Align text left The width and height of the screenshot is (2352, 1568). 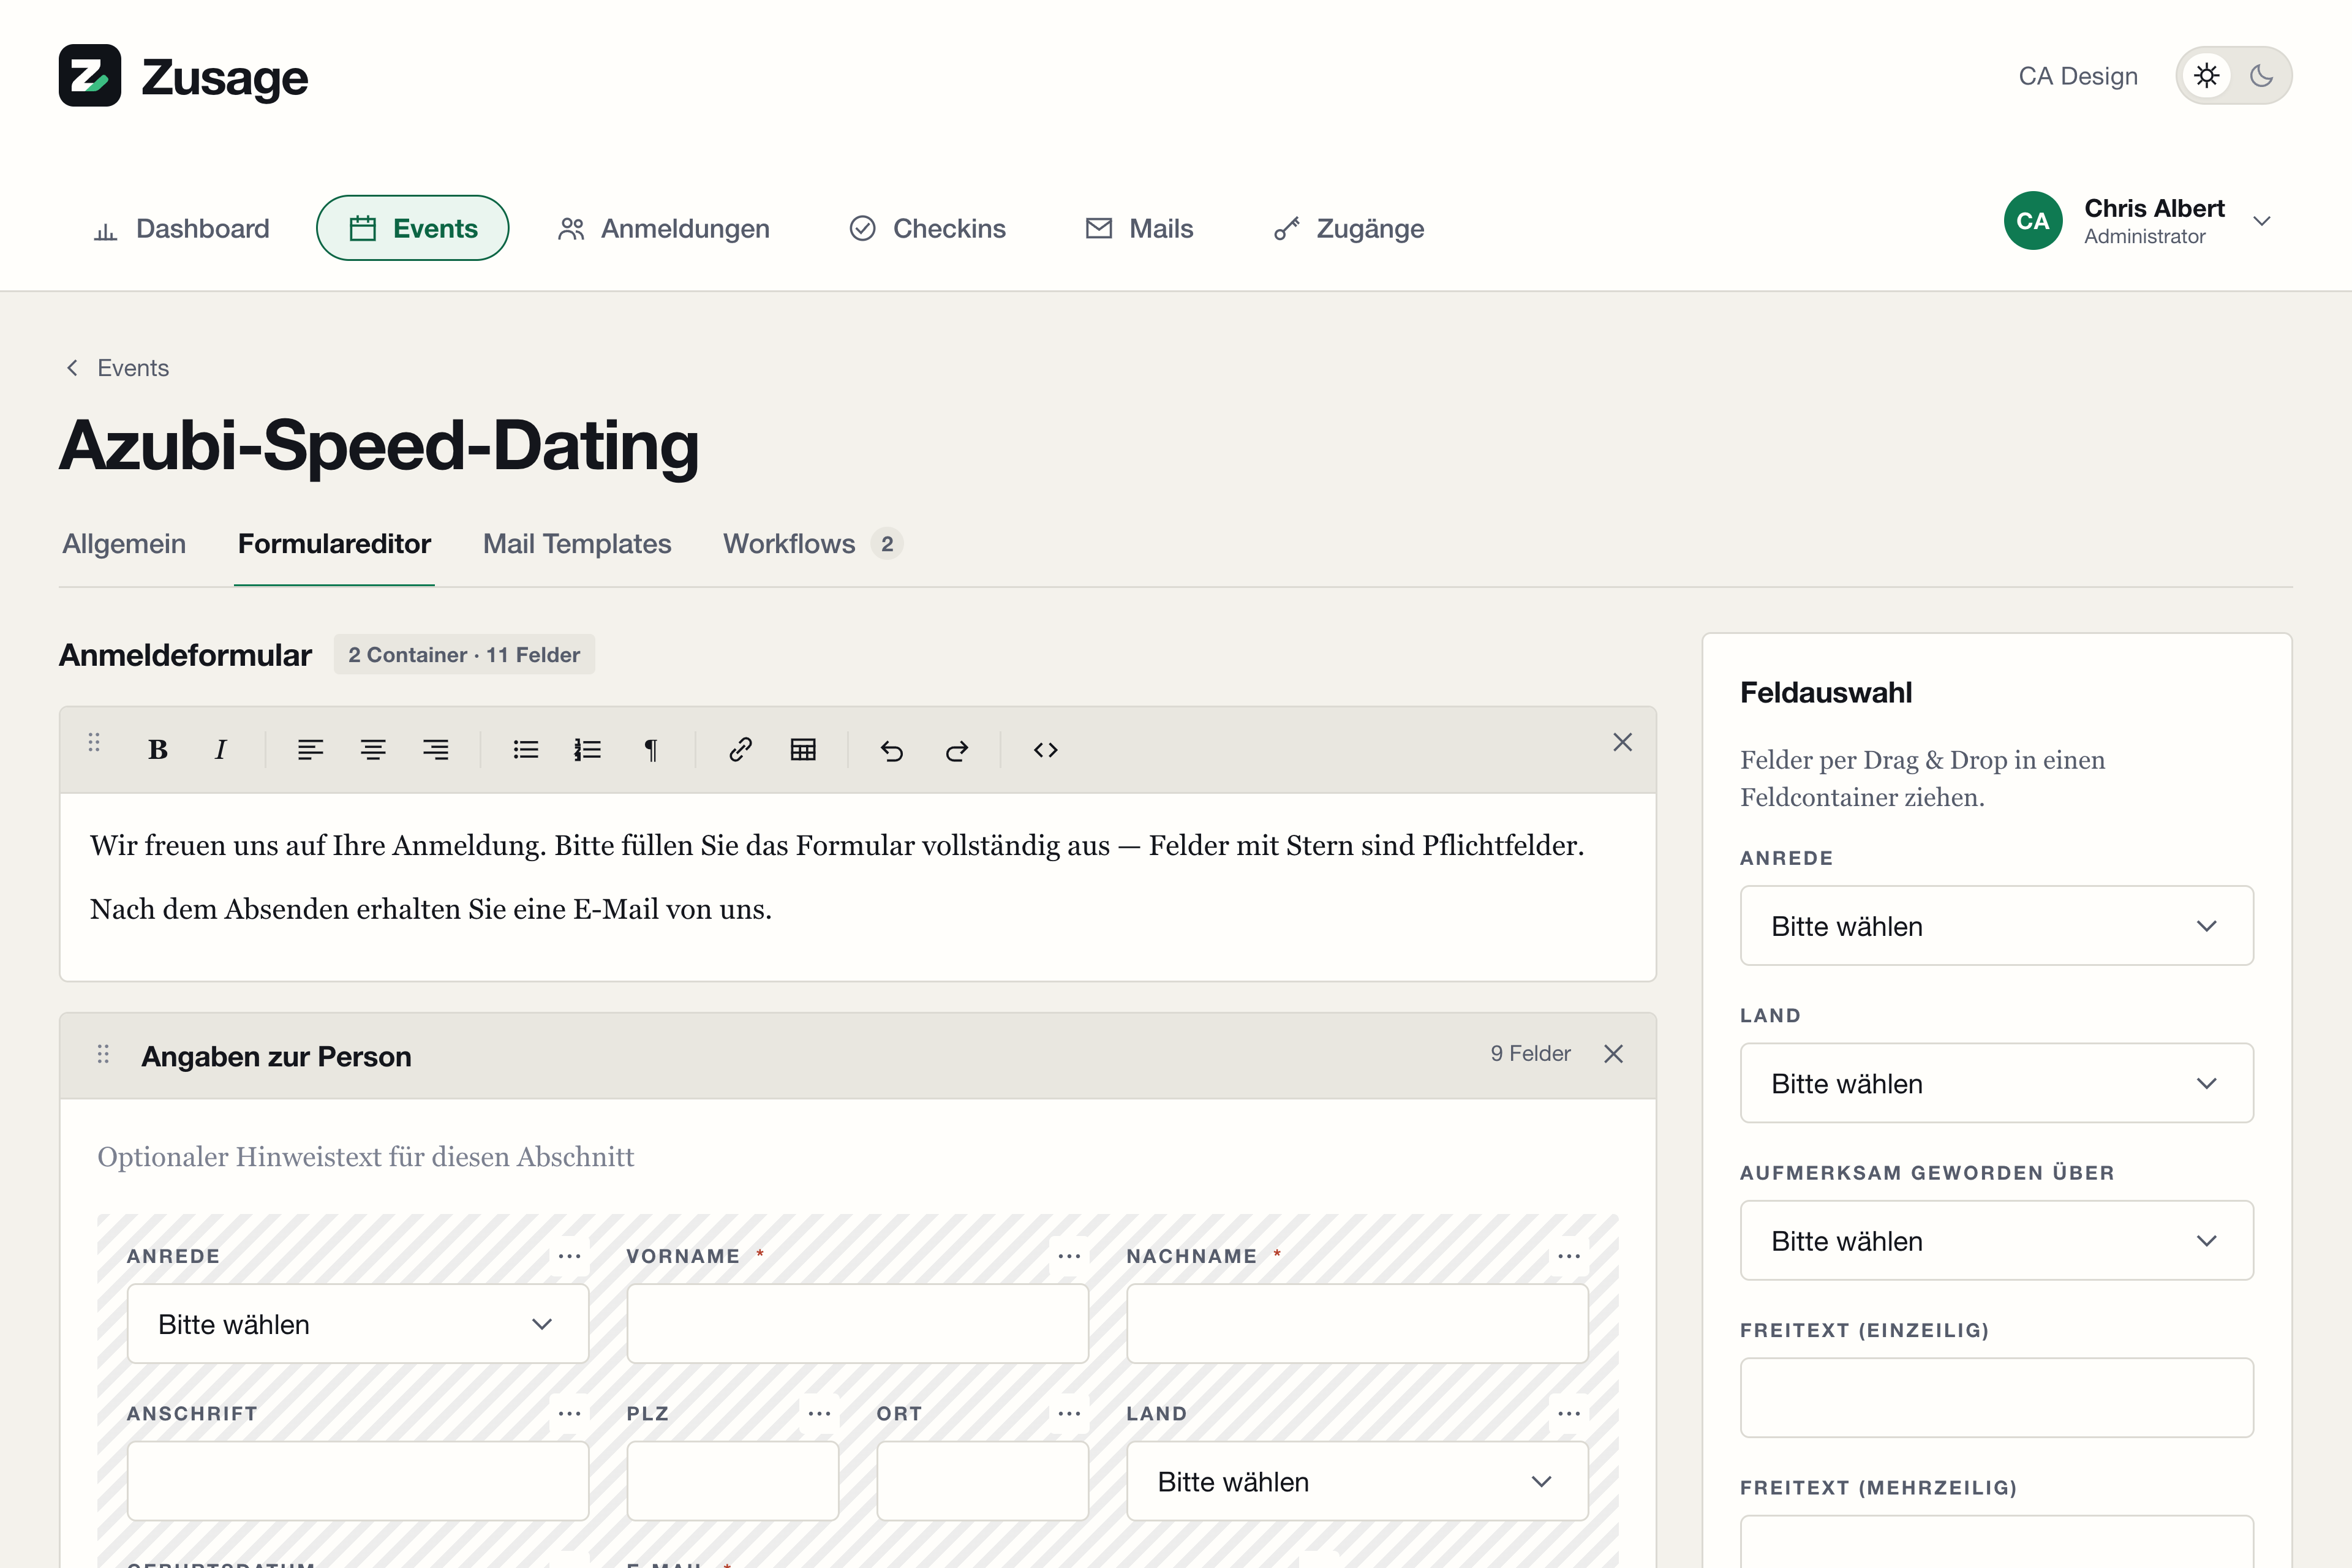click(x=310, y=750)
